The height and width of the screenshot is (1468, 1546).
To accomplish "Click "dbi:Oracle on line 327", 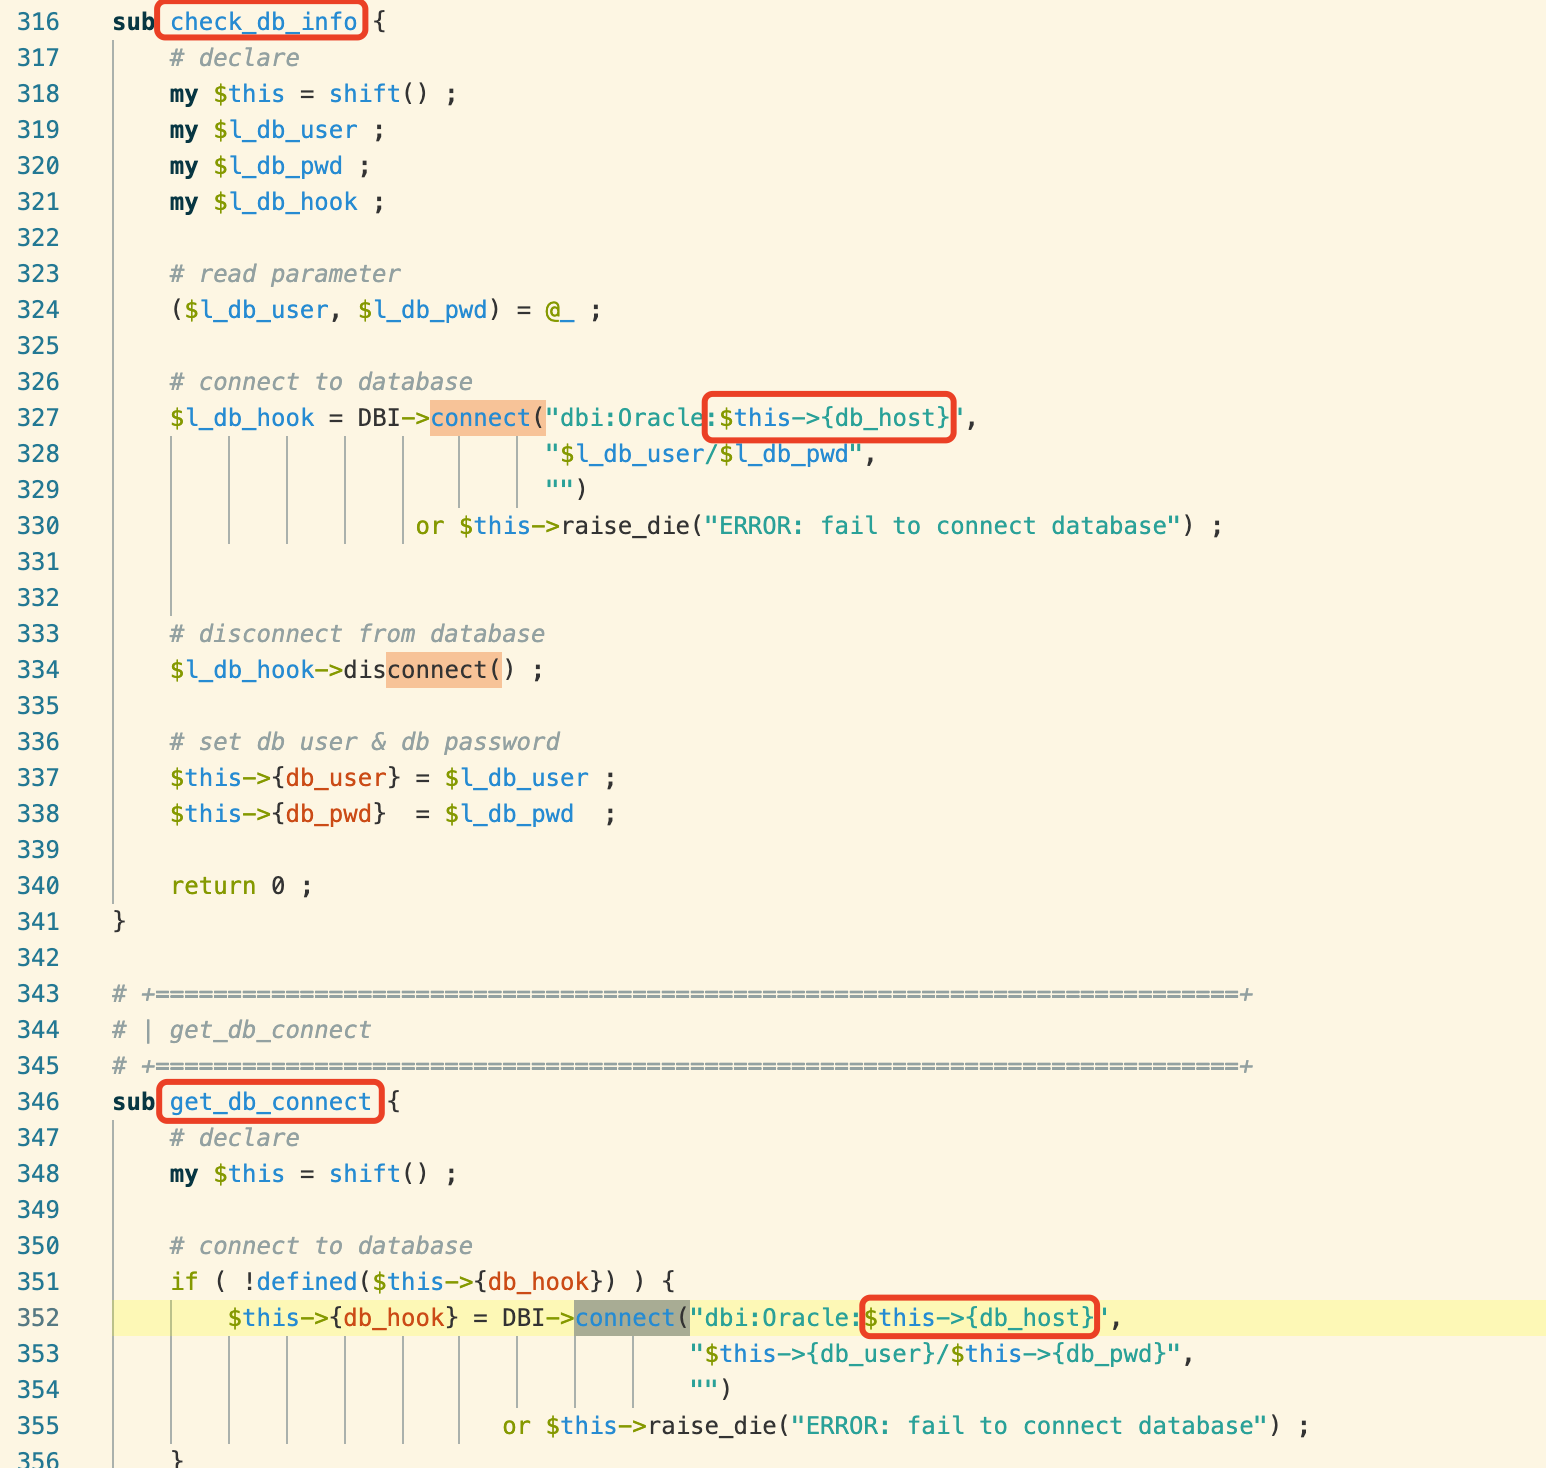I will click(624, 418).
